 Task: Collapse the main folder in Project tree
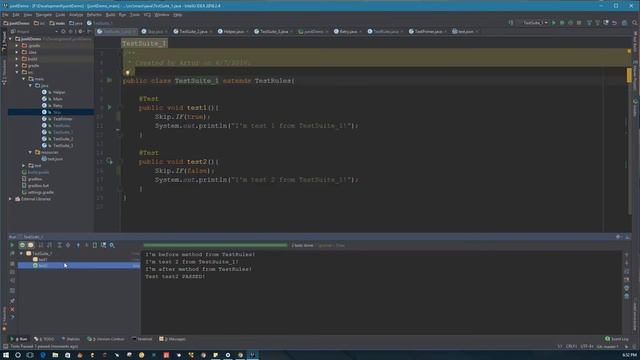pyautogui.click(x=24, y=79)
